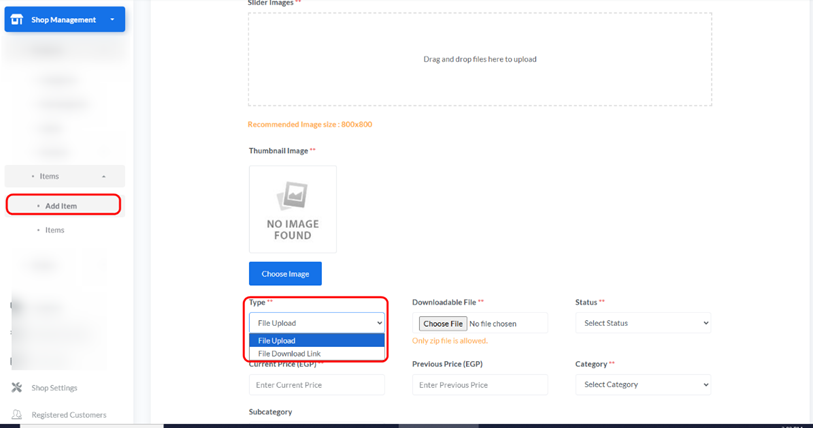This screenshot has height=428, width=813.
Task: Open the Select Category dropdown
Action: (643, 384)
